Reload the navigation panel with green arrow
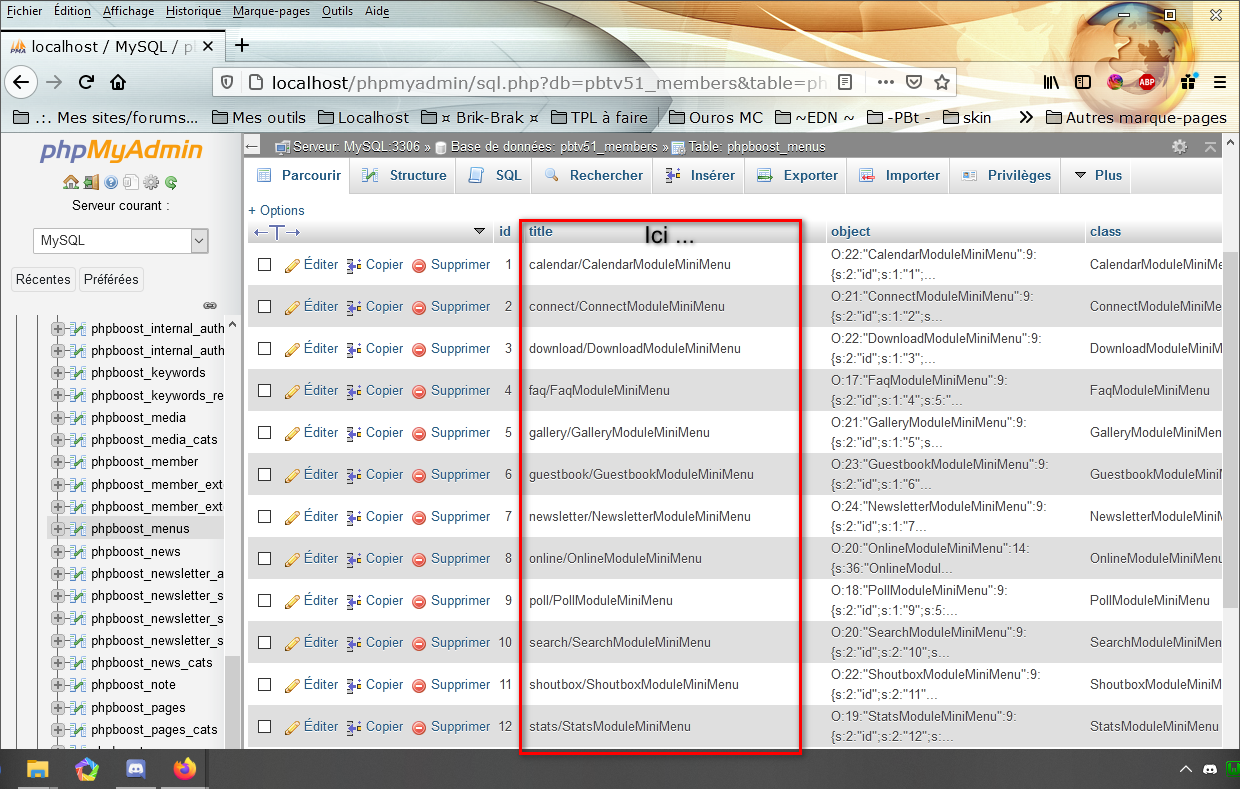 tap(171, 183)
